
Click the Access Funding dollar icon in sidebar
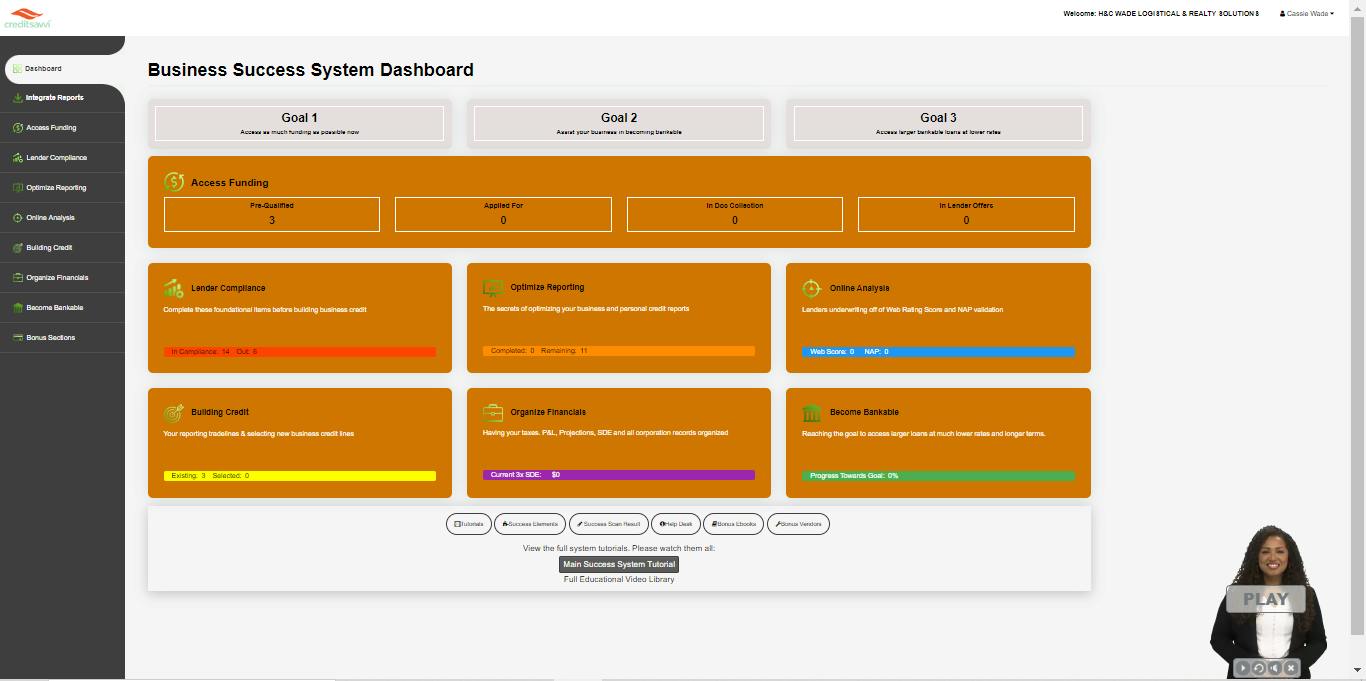point(18,128)
